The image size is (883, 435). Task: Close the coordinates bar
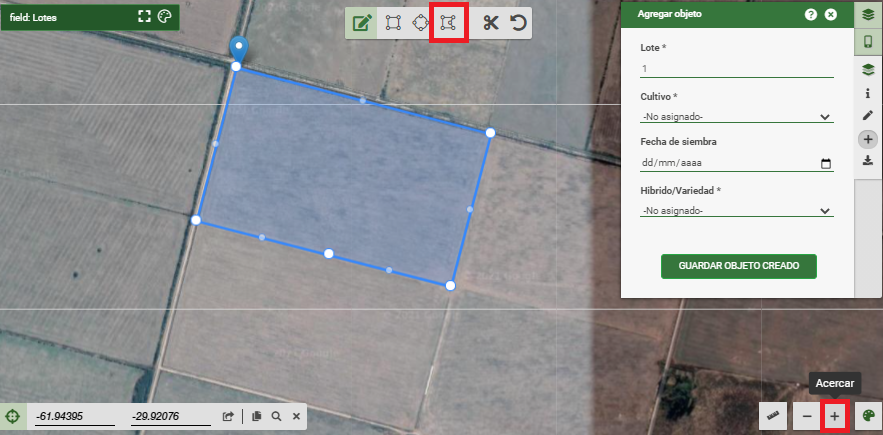click(296, 416)
